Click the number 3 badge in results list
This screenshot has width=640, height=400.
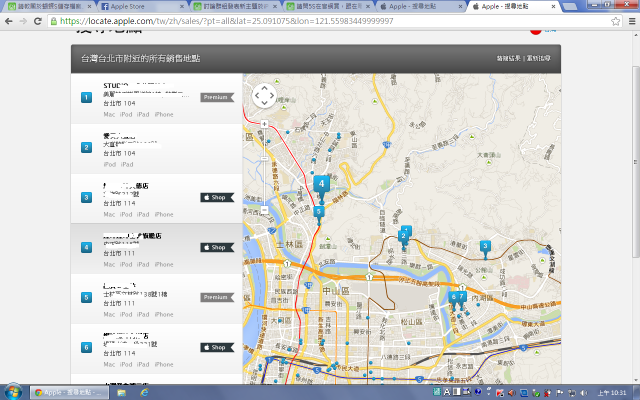[x=86, y=198]
